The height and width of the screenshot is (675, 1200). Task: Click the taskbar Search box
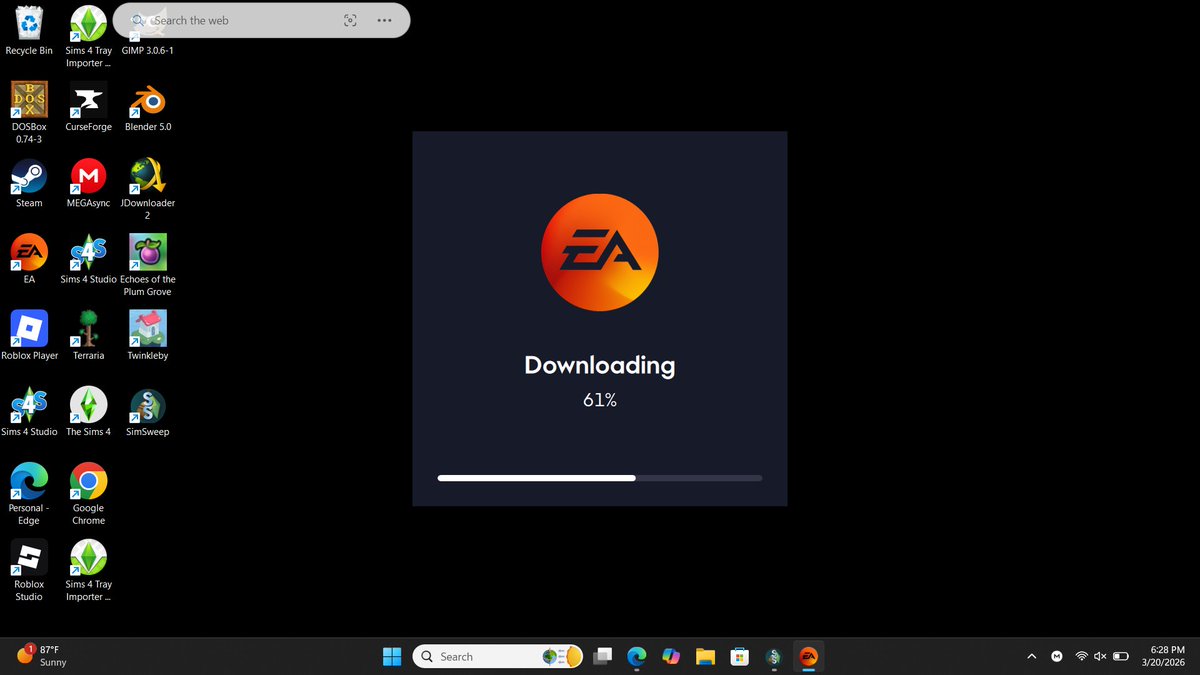(498, 656)
